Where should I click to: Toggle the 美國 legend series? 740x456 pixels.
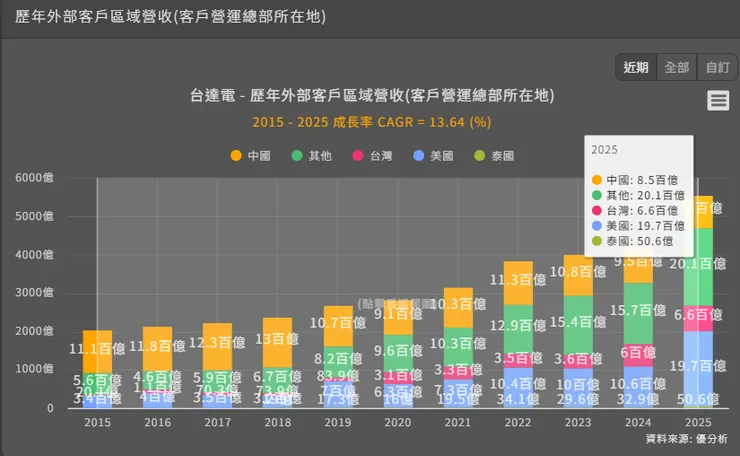pos(433,156)
